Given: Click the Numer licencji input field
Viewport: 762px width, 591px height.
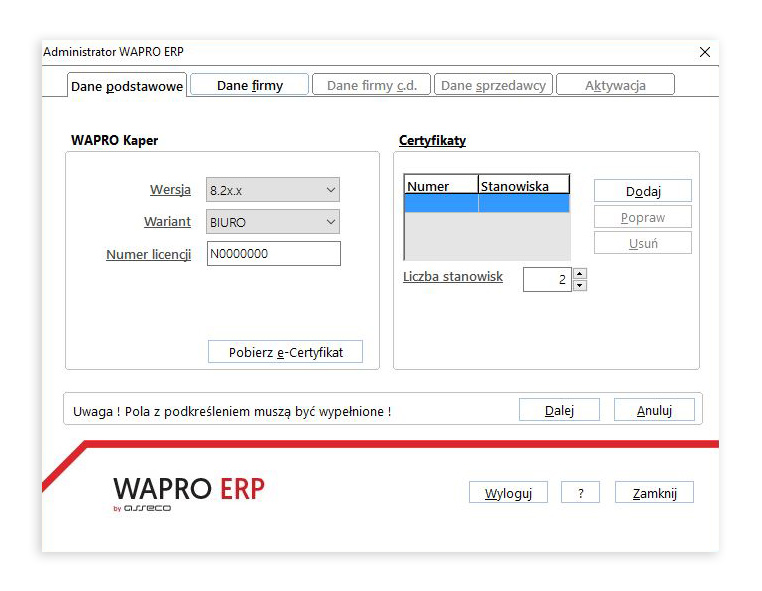Looking at the screenshot, I should pos(274,253).
